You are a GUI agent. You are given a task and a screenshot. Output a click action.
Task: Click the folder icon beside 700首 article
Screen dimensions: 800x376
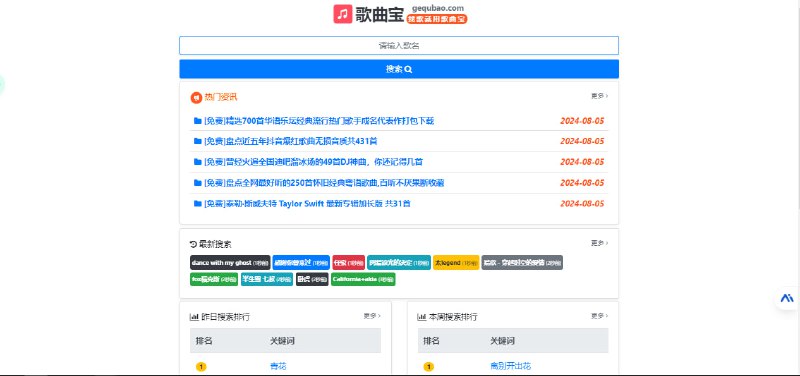197,121
